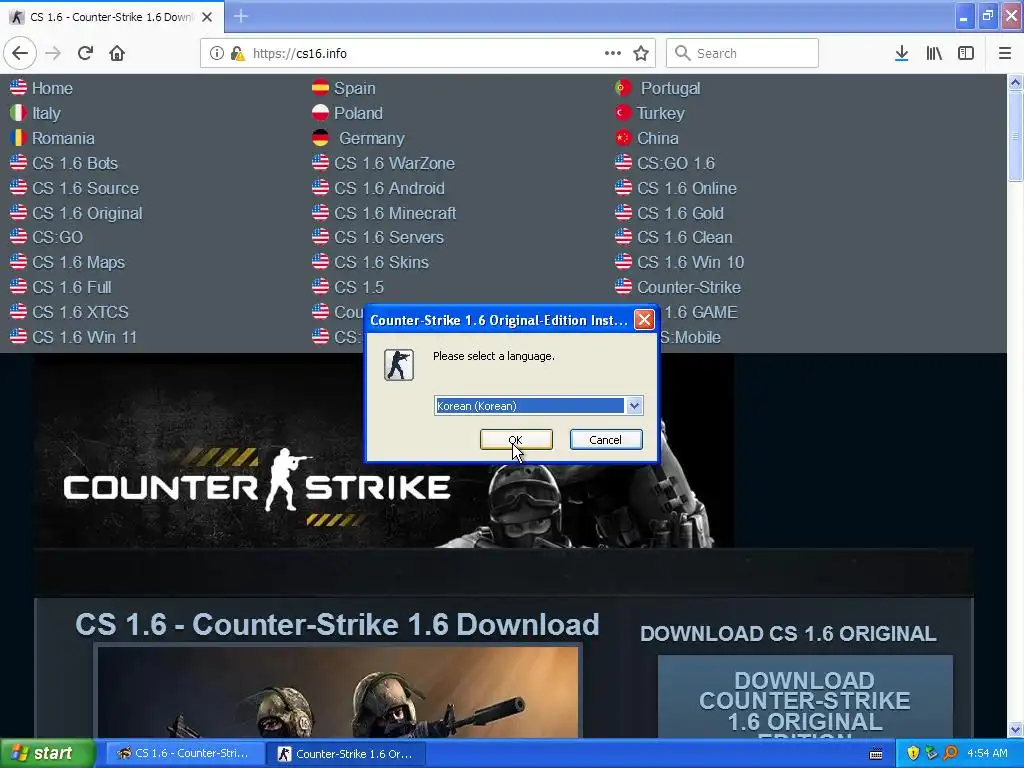Image resolution: width=1024 pixels, height=768 pixels.
Task: Open the browser home page icon
Action: pyautogui.click(x=117, y=54)
